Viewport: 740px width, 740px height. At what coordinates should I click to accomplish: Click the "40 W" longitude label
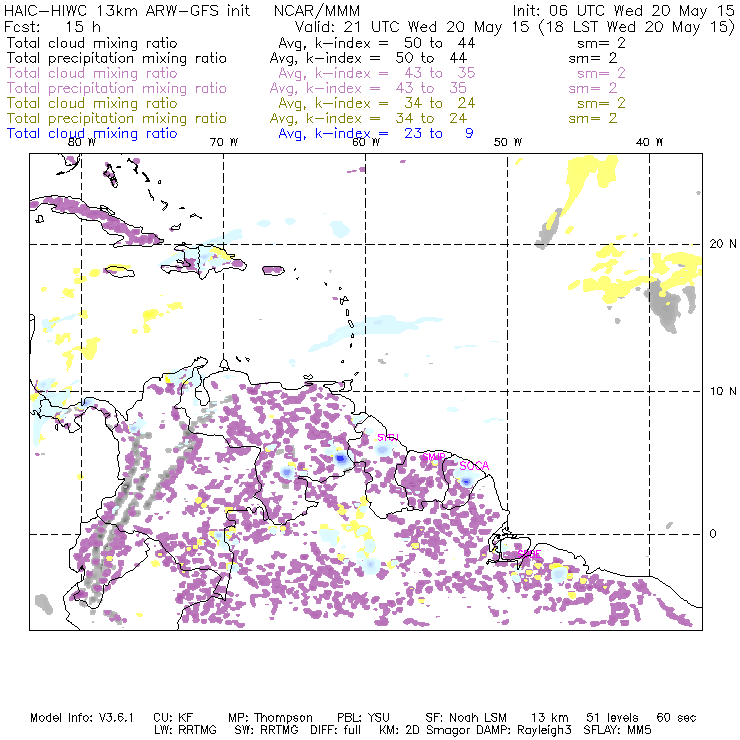coord(649,142)
